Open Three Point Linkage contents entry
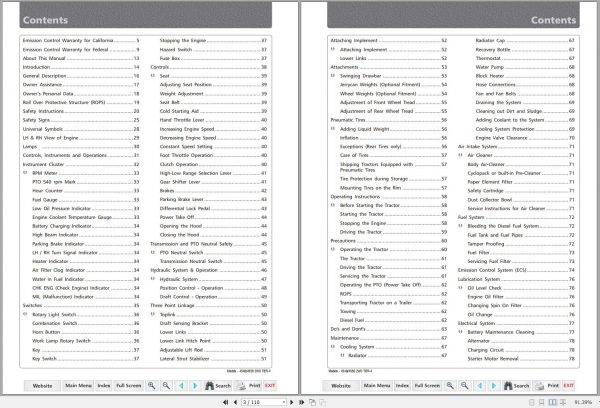The height and width of the screenshot is (408, 600). [209, 305]
